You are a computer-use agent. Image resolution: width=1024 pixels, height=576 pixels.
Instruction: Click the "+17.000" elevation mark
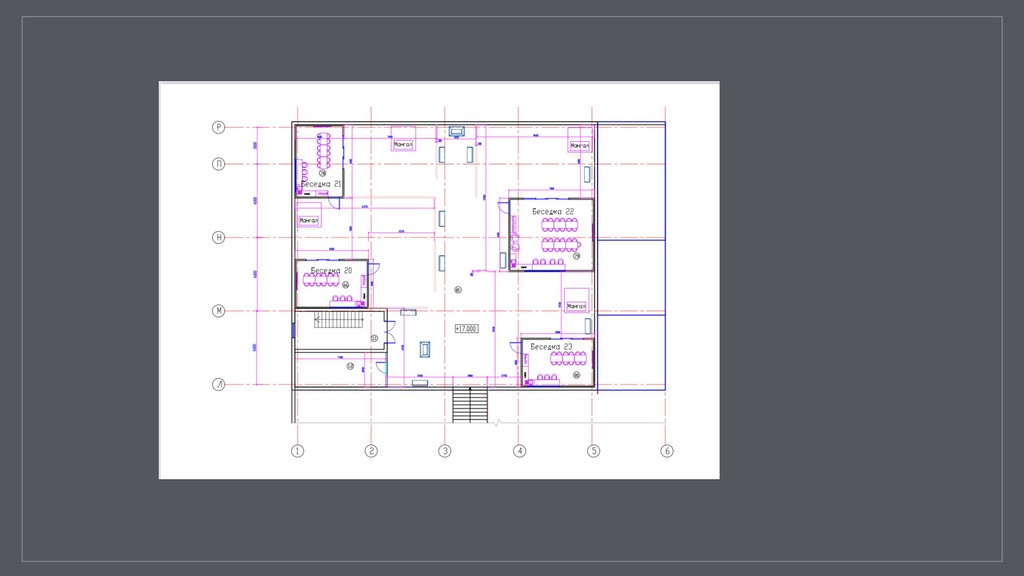click(x=466, y=328)
